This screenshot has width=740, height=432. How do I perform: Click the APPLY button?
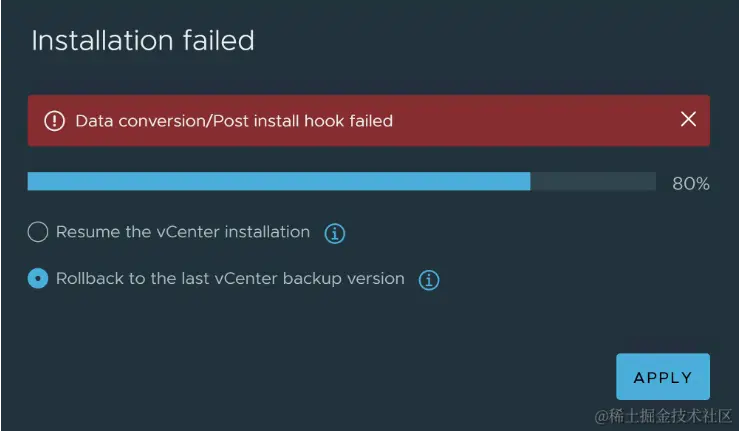tap(662, 377)
